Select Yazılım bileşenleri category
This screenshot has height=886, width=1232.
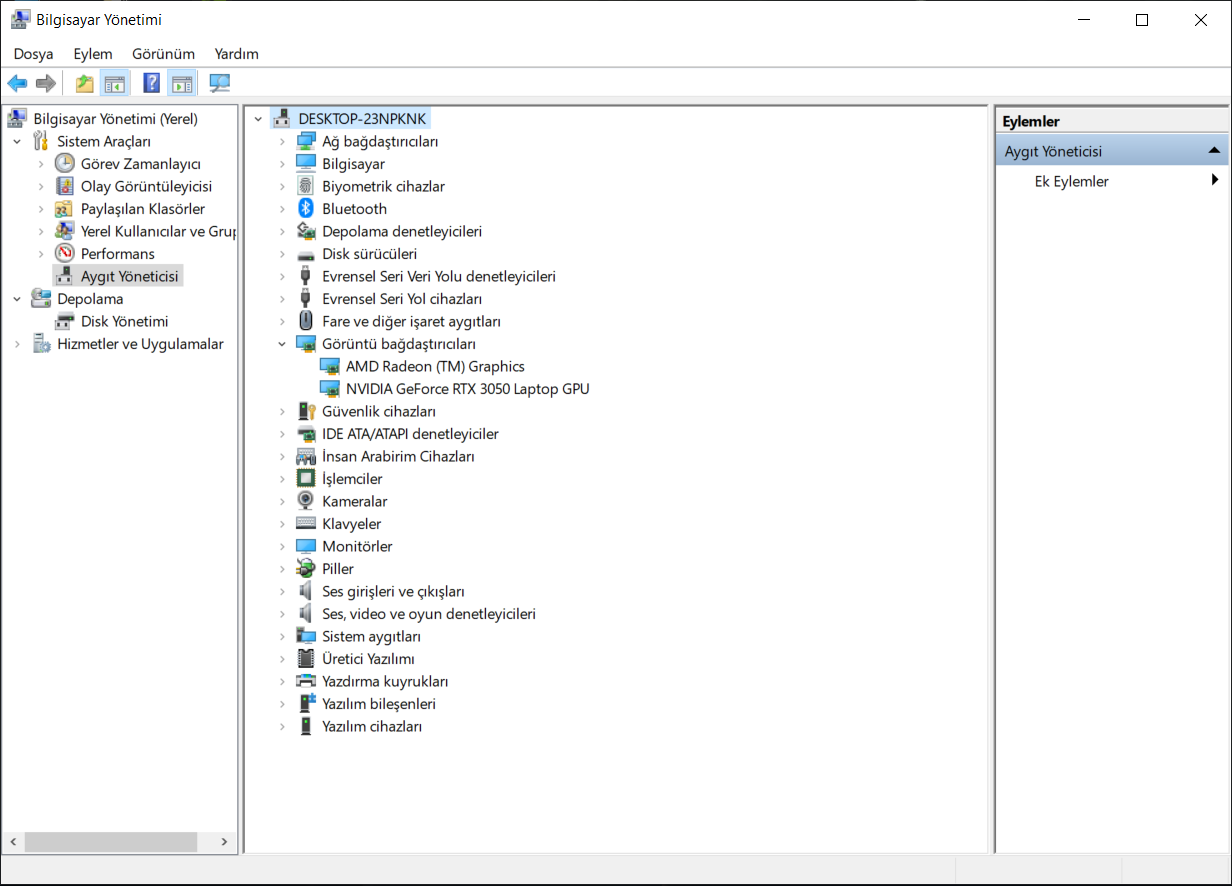pyautogui.click(x=379, y=704)
